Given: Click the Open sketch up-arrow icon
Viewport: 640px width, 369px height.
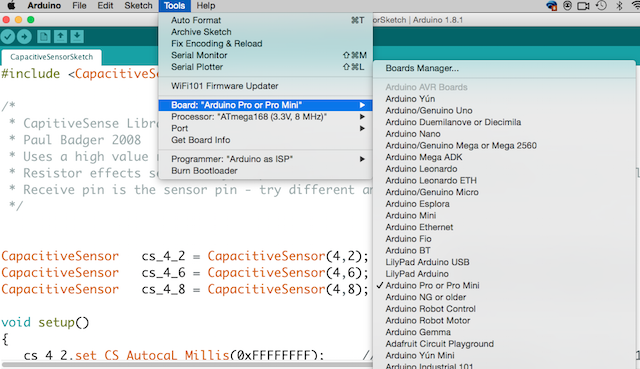Looking at the screenshot, I should coord(60,37).
